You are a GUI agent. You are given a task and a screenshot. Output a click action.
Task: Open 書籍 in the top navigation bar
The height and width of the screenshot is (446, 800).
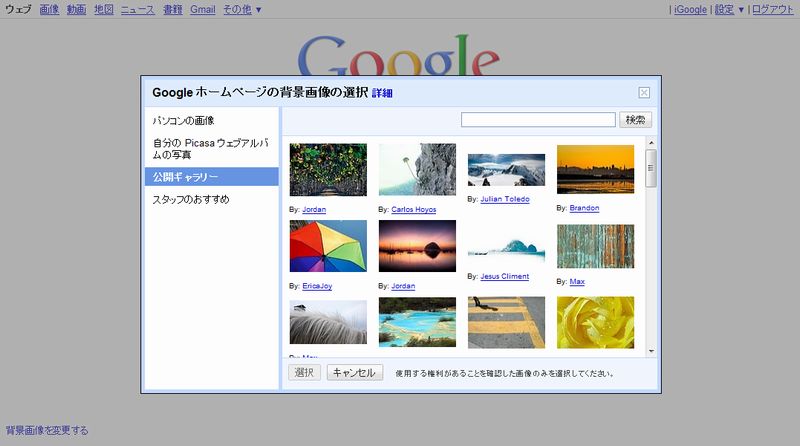point(172,9)
